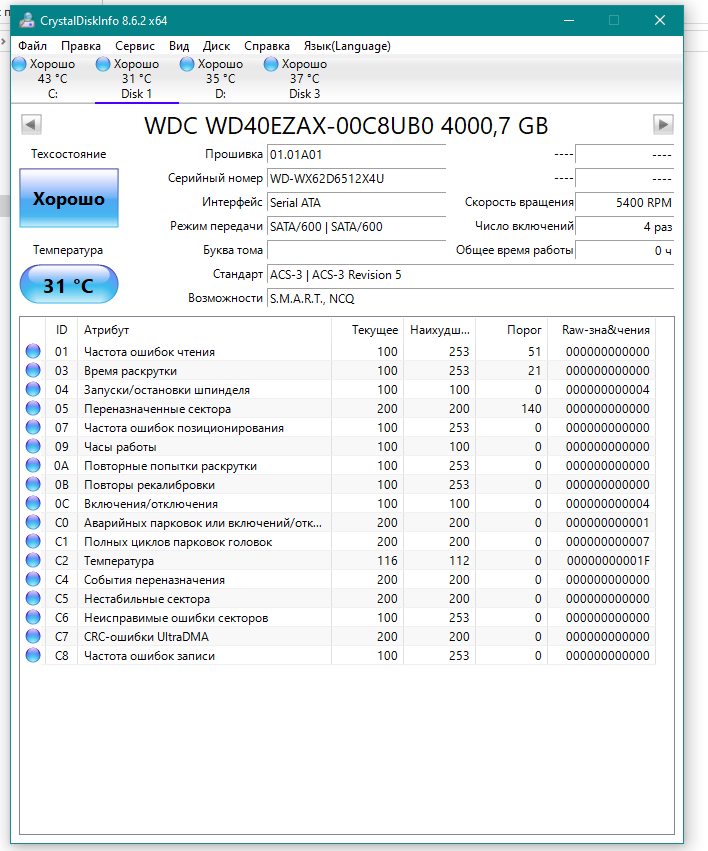The width and height of the screenshot is (708, 851).
Task: Click the 'Аварийных парковок или включений' attribute text
Action: [203, 523]
